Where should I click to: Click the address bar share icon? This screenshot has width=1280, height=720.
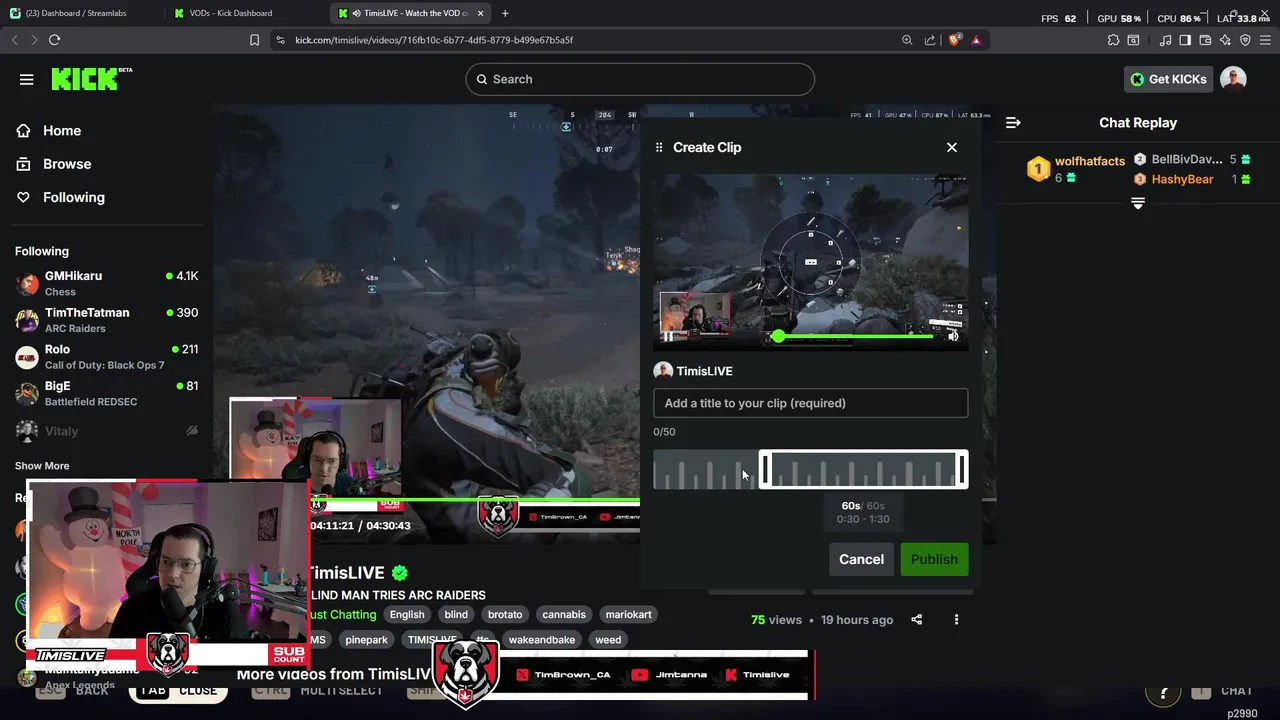point(930,40)
